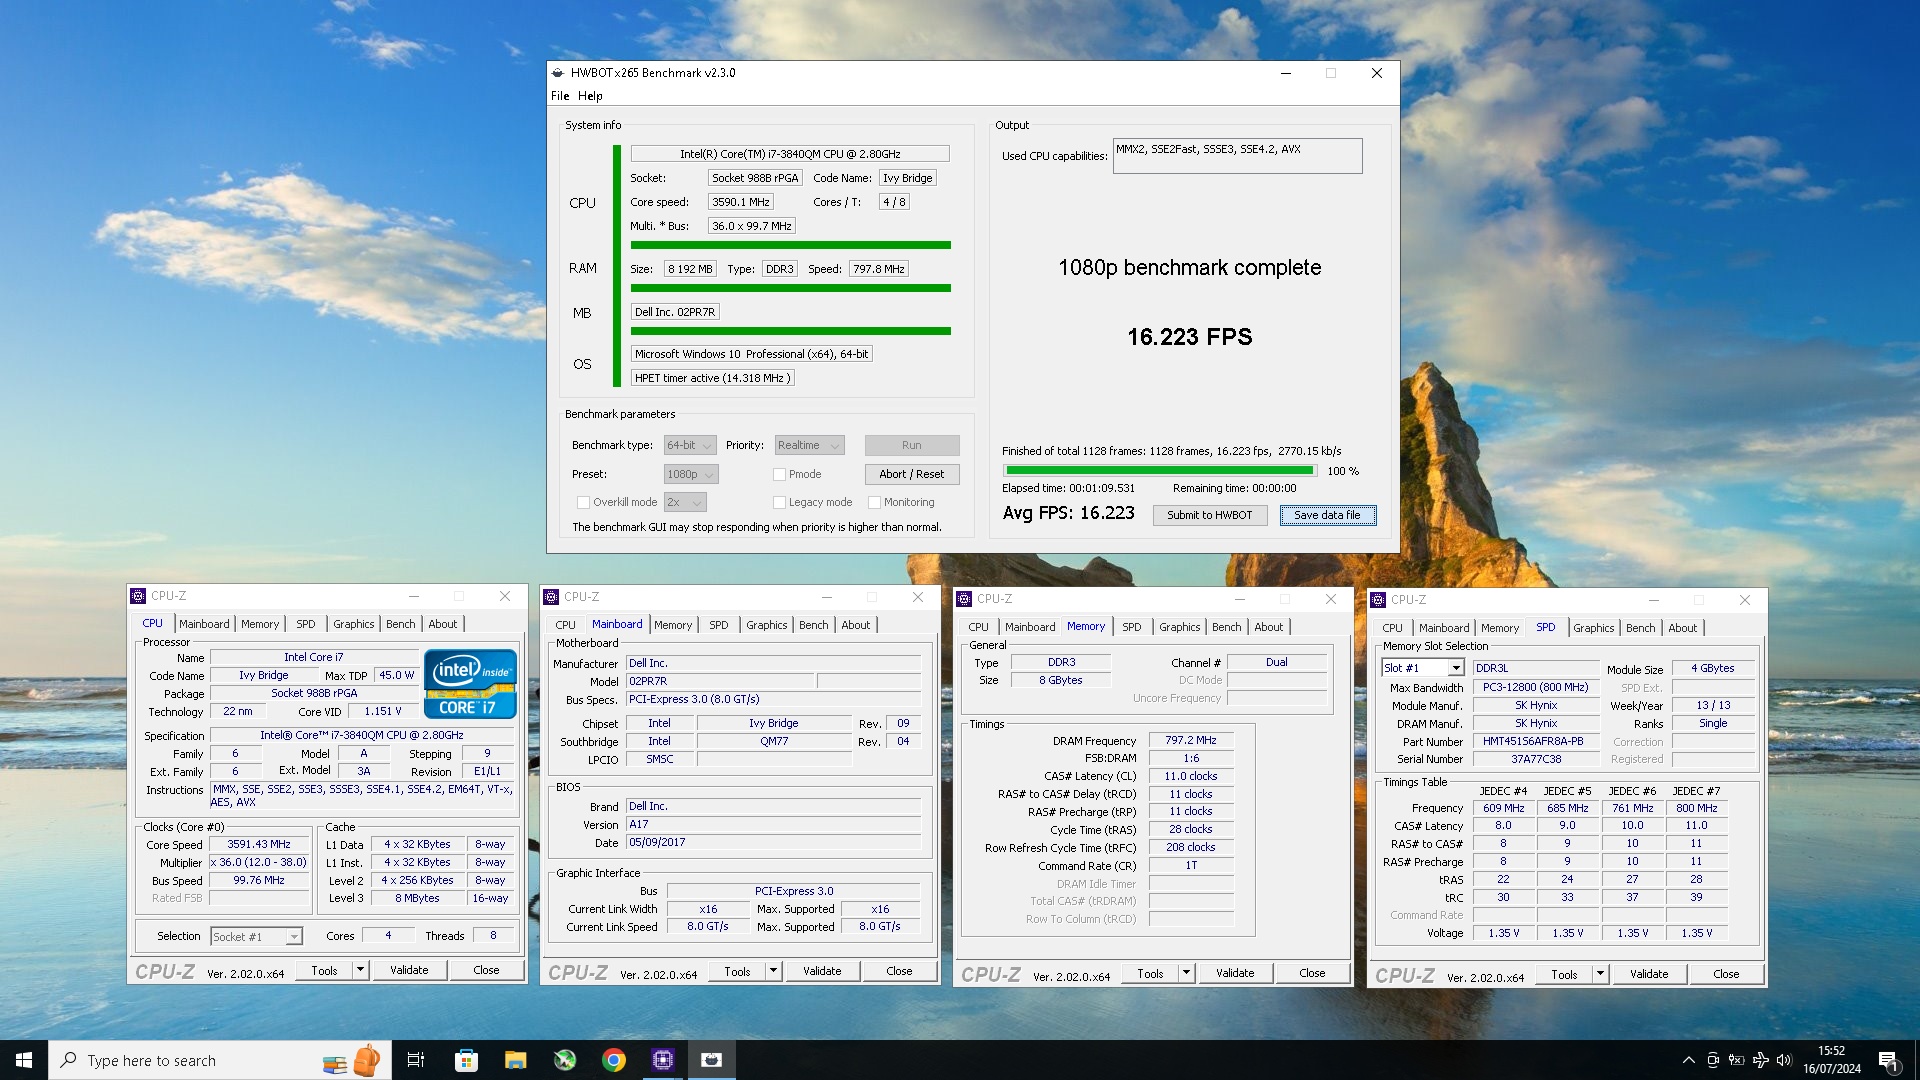Open Task View from the taskbar
This screenshot has width=1920, height=1080.
pos(416,1060)
